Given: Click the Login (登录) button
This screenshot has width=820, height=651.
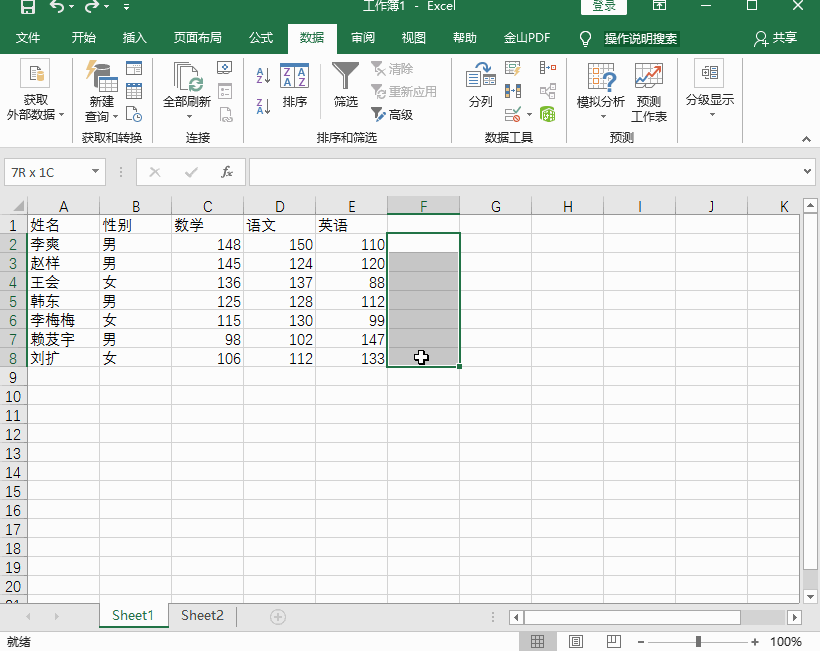Looking at the screenshot, I should click(x=604, y=6).
